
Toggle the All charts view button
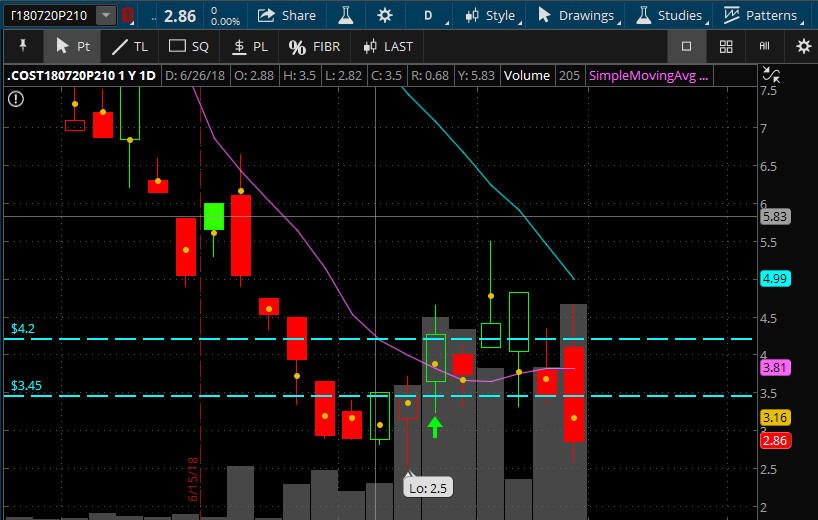(764, 46)
